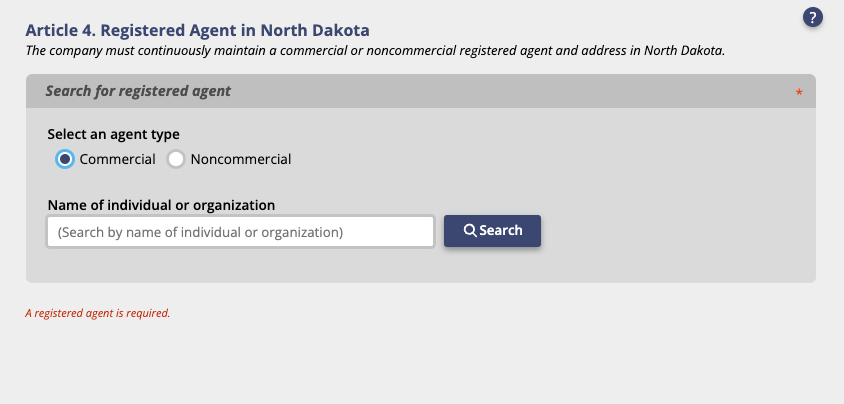Focus the individual or organization name field
The height and width of the screenshot is (404, 844).
241,232
